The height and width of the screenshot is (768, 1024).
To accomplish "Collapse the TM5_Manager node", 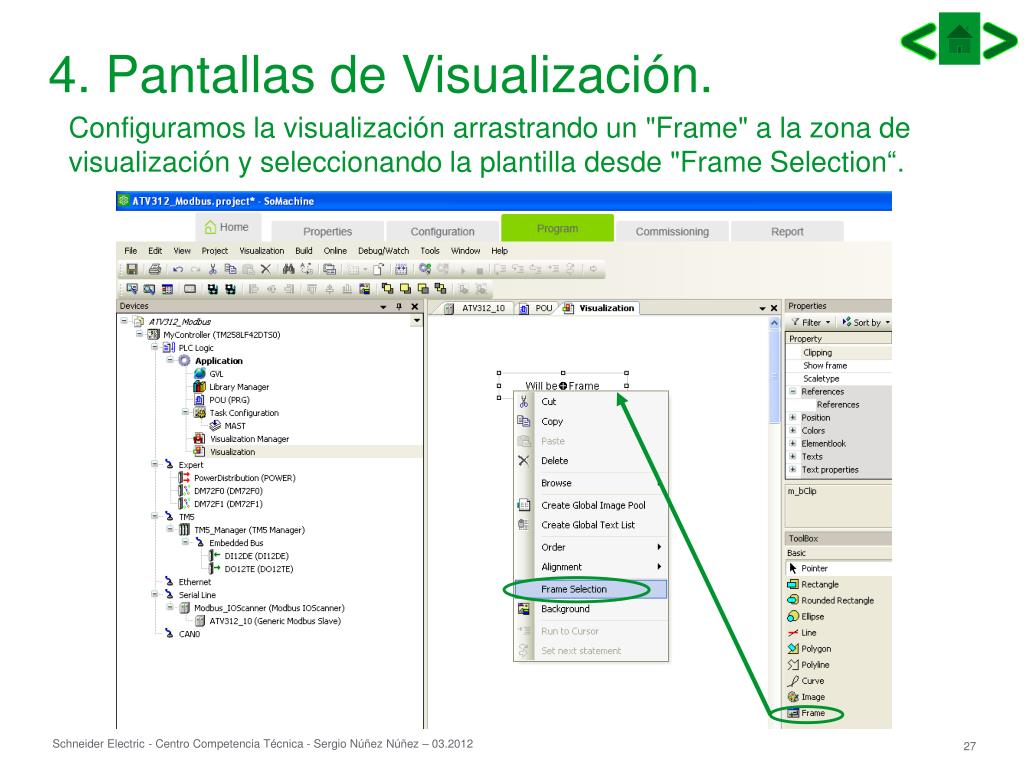I will (x=170, y=529).
